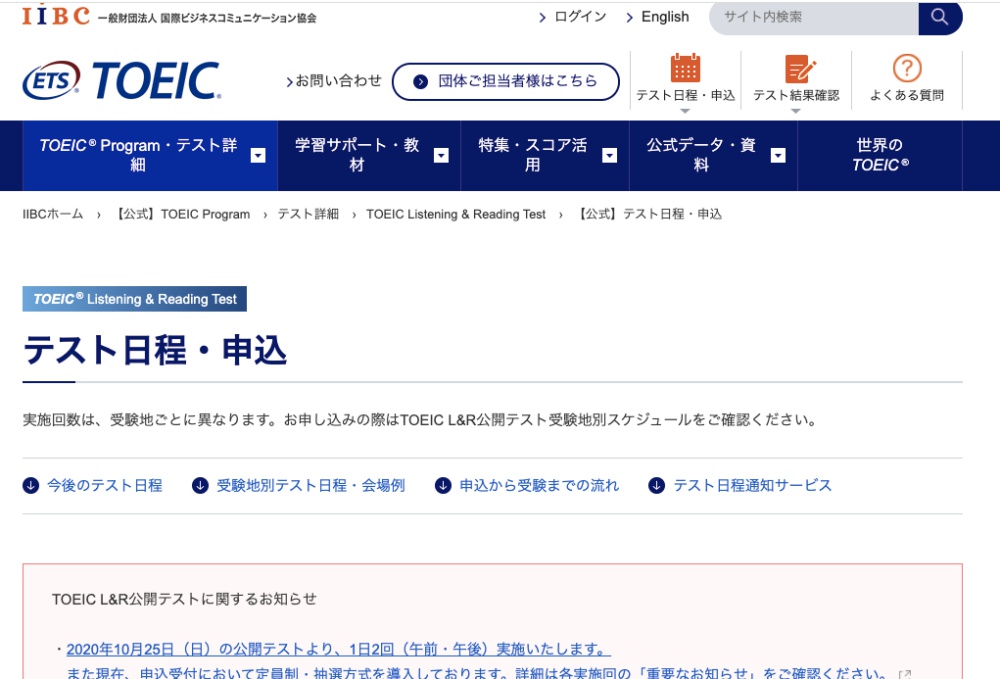Click the IIBC logo at top left
Screen dimensions: 1000x679
pos(55,15)
